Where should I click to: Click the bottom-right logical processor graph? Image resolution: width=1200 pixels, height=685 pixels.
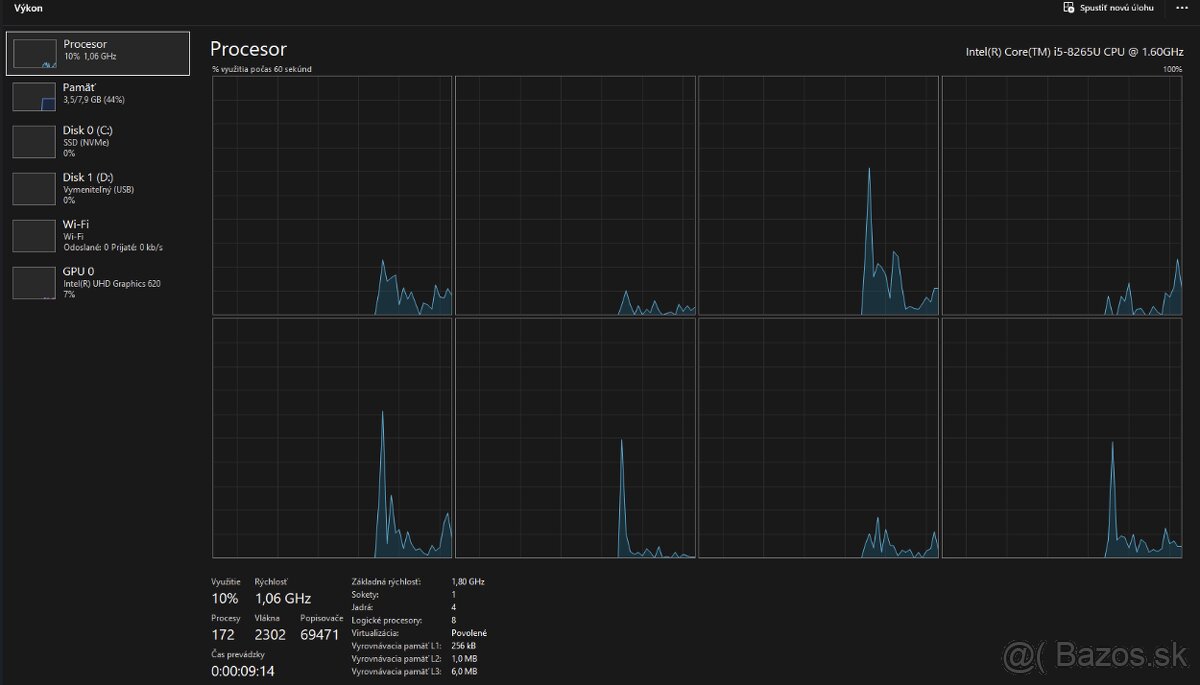pyautogui.click(x=1062, y=438)
